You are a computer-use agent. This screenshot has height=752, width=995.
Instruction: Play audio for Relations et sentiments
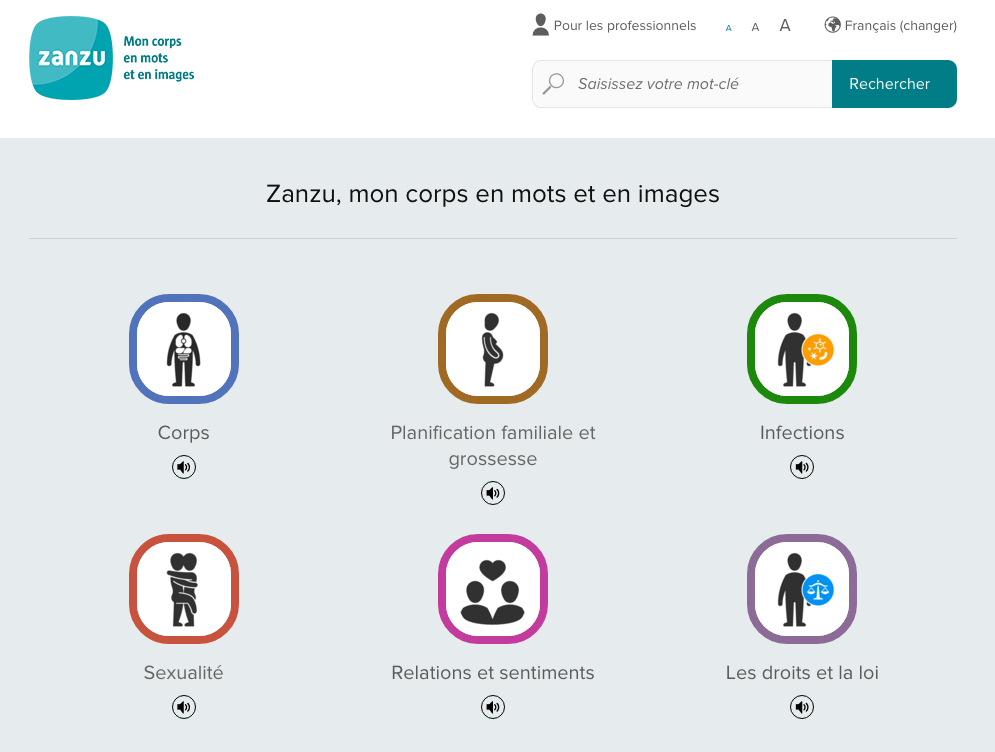click(493, 707)
